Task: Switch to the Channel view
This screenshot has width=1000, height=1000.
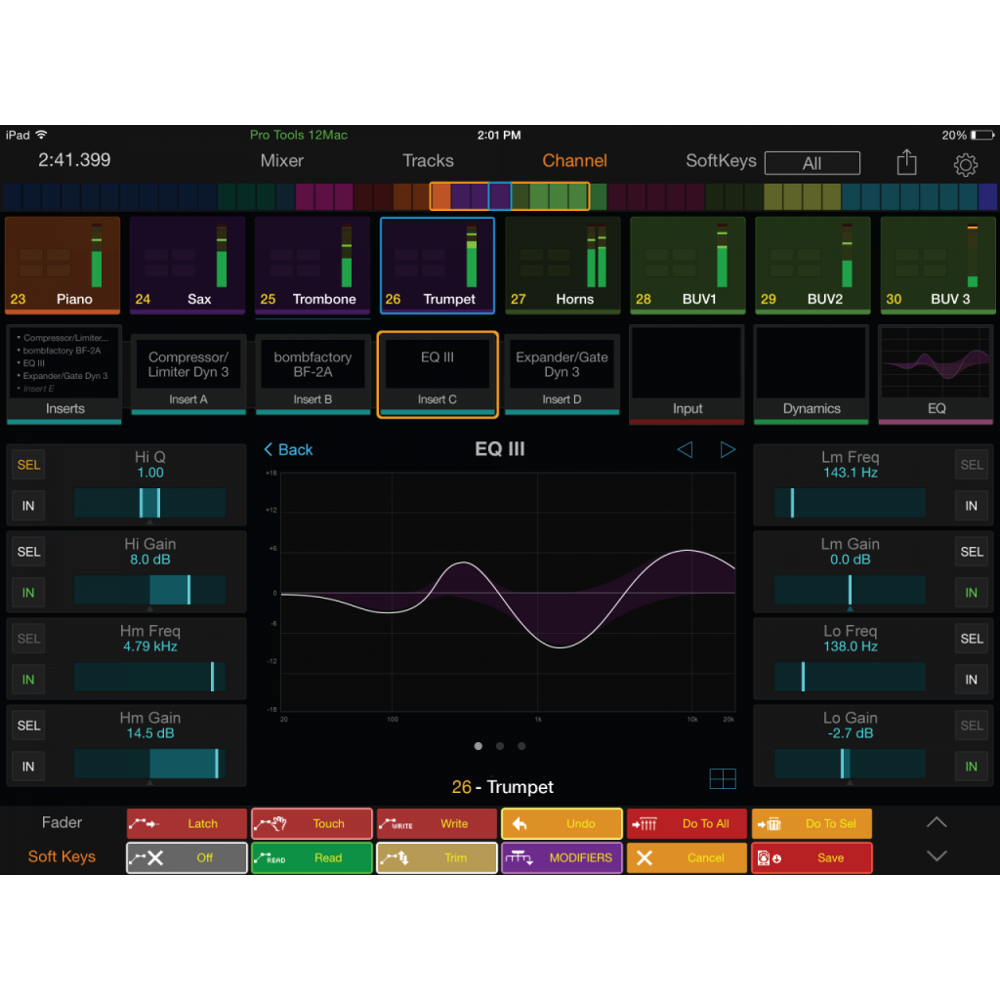Action: (x=575, y=161)
